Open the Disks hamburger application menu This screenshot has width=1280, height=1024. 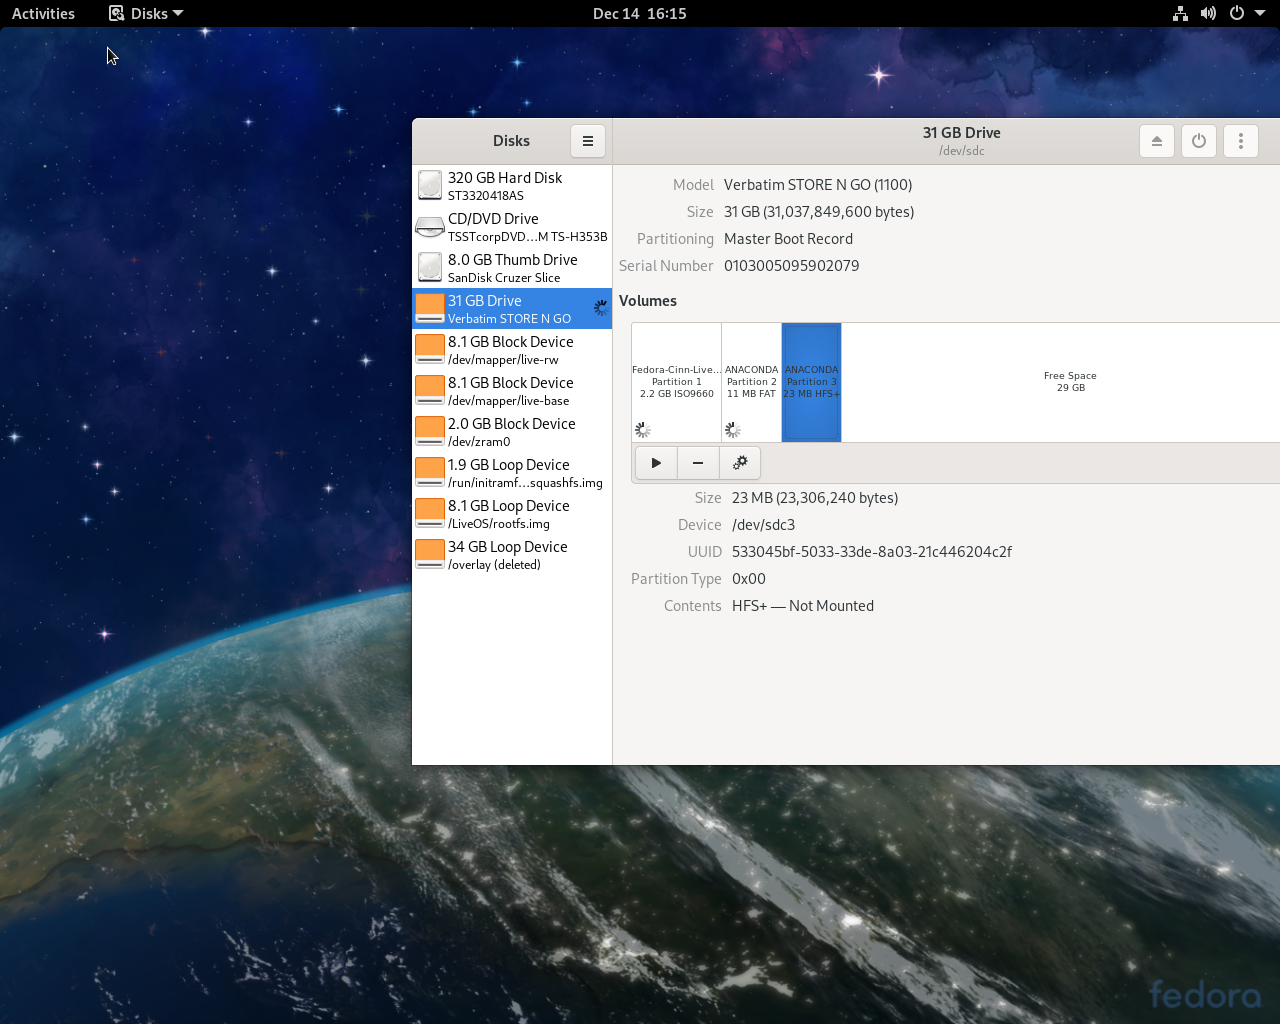(588, 141)
